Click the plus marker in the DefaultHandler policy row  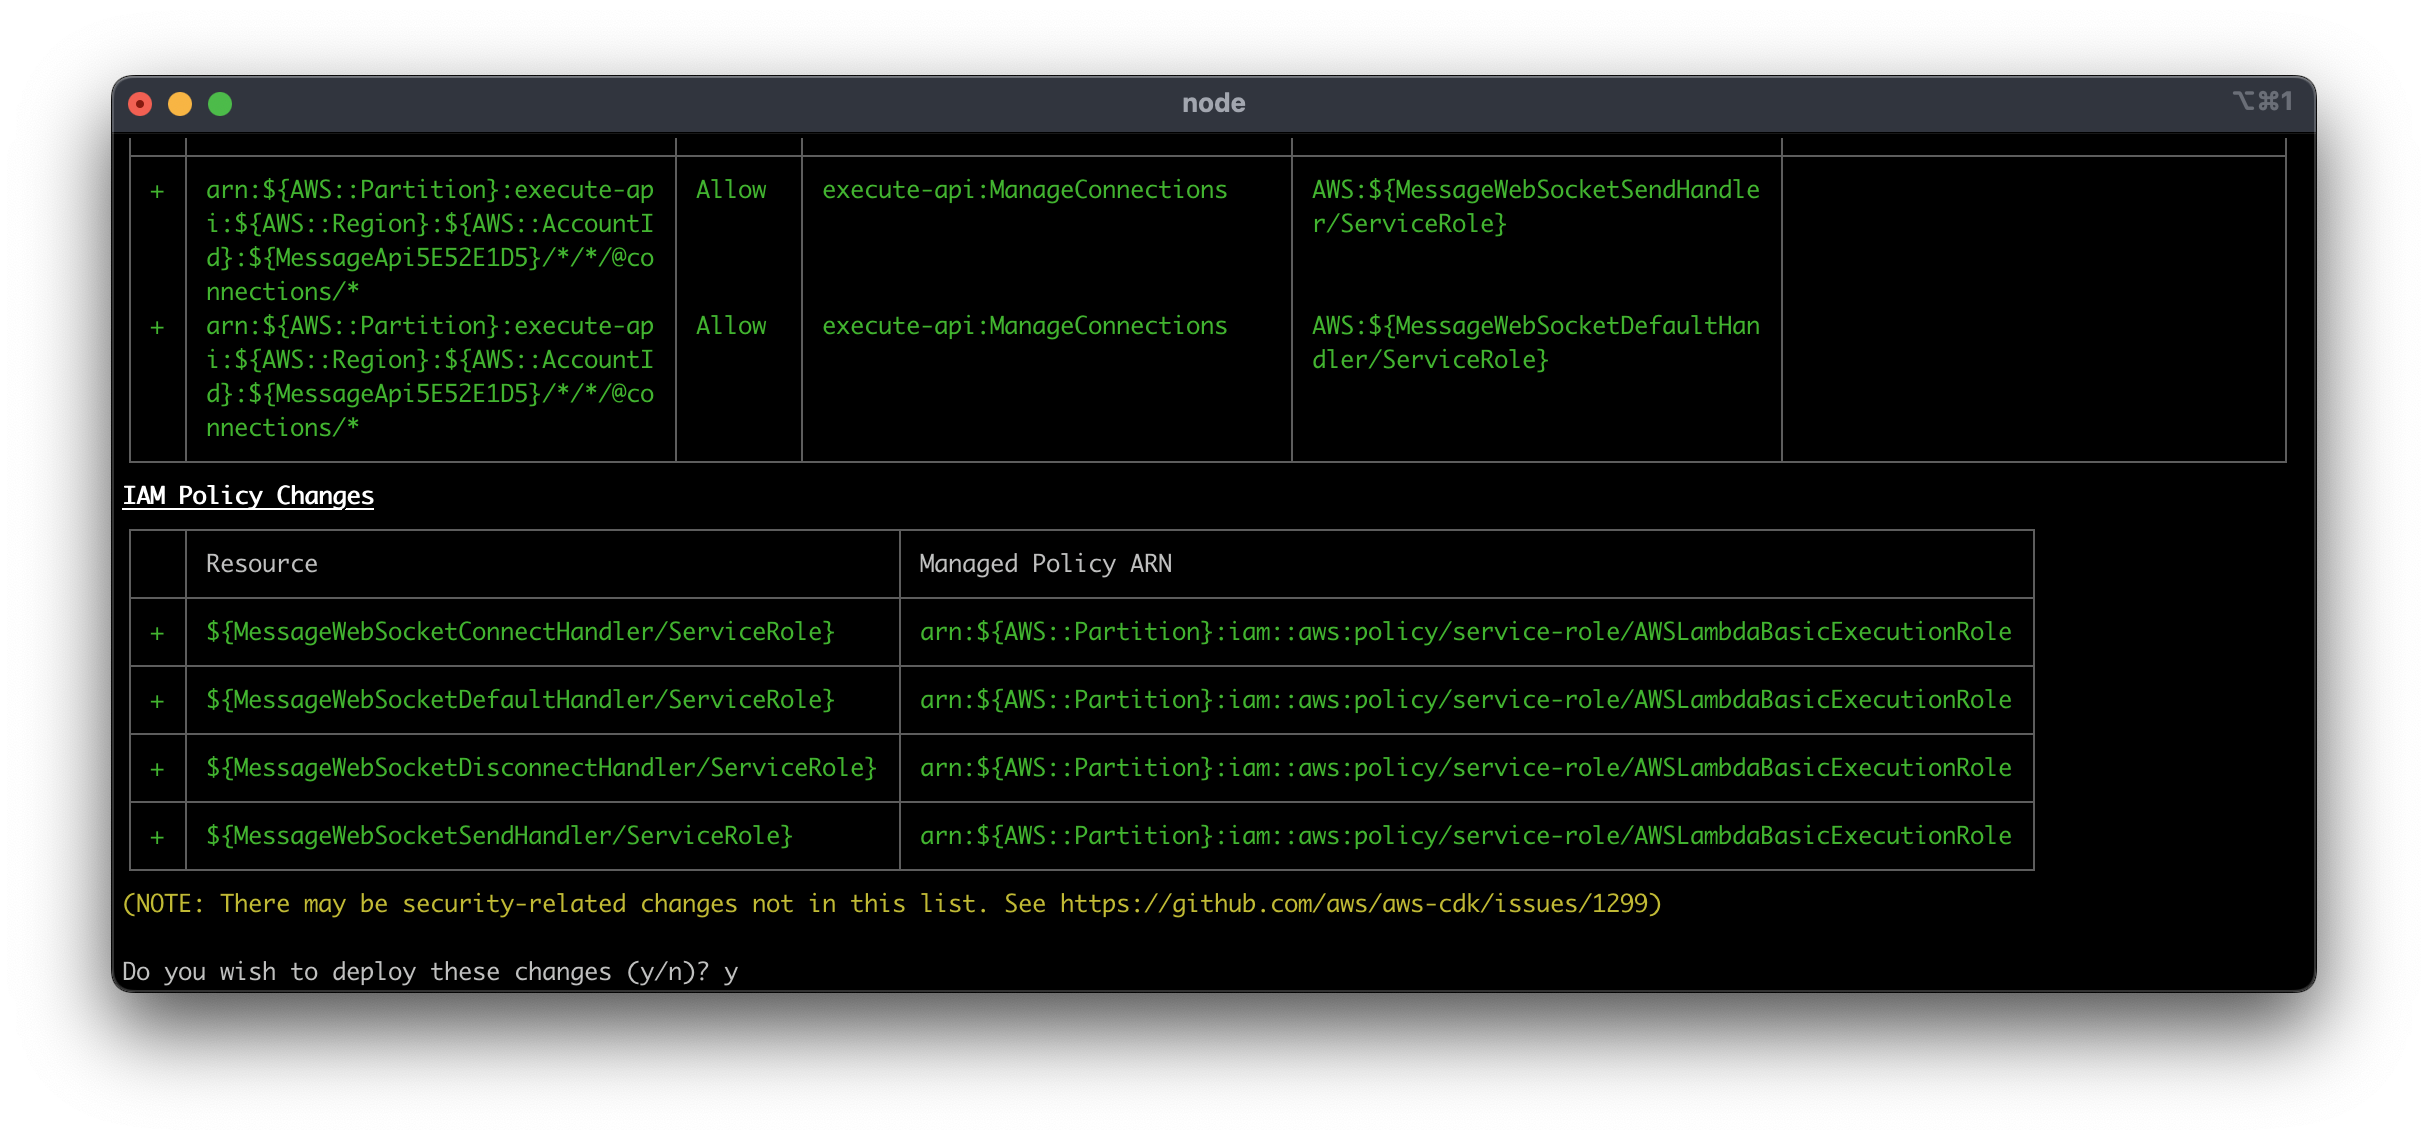157,701
